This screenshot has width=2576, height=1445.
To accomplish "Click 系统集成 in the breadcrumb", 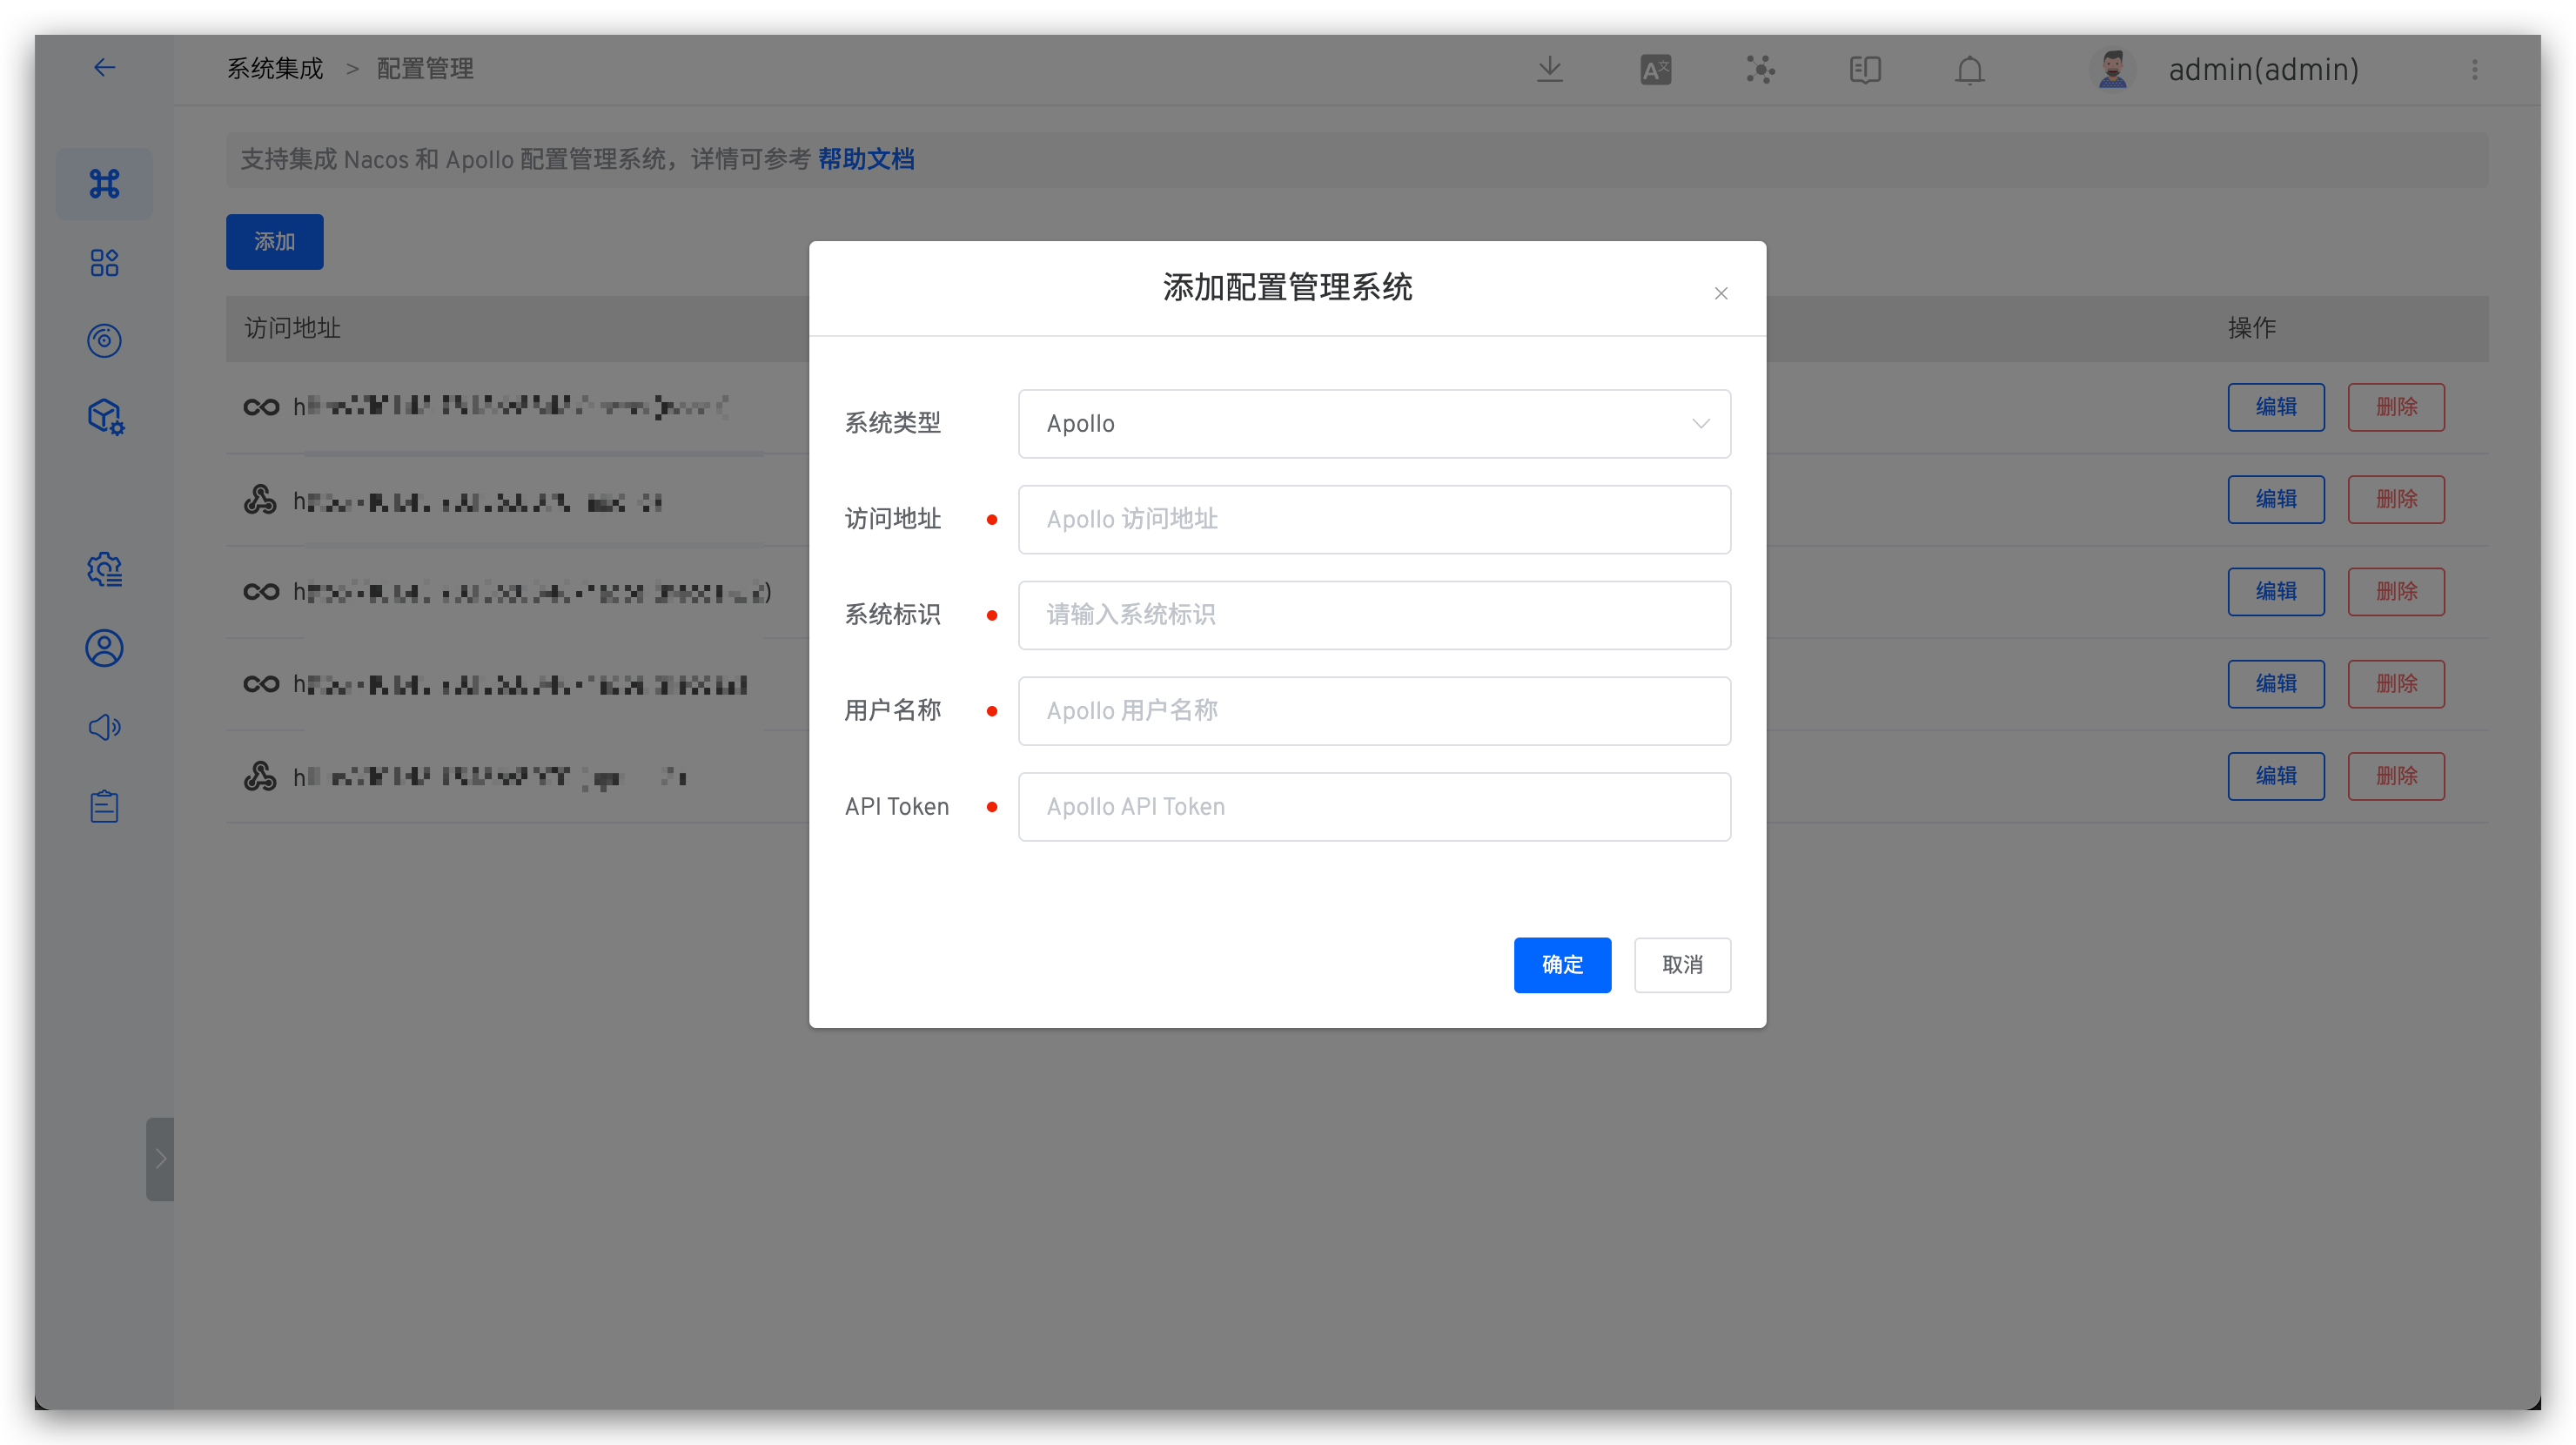I will 275,68.
